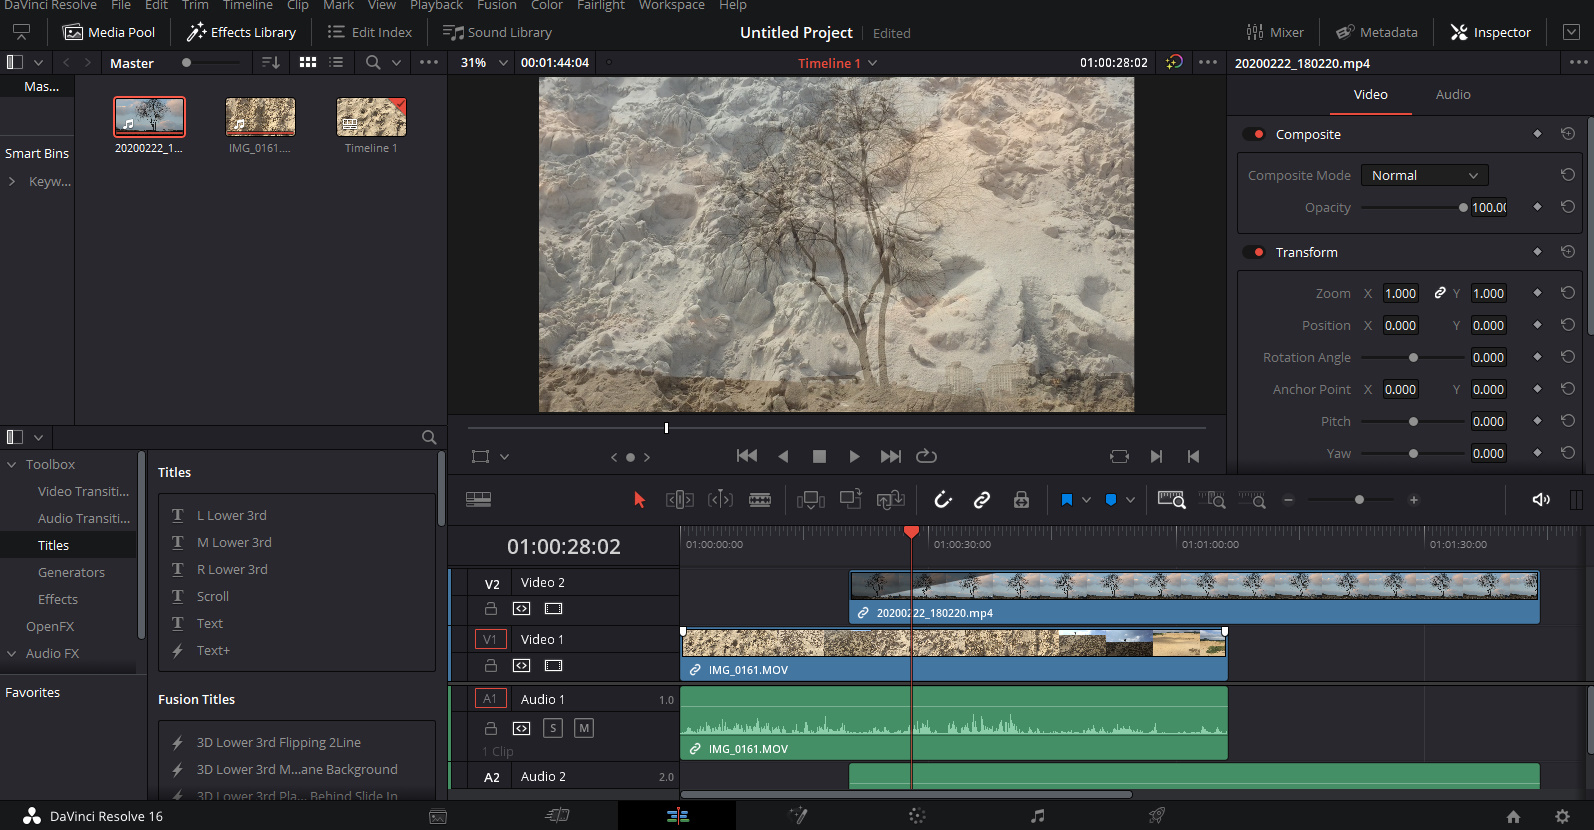Open the Edit Index panel
The height and width of the screenshot is (830, 1594).
click(x=369, y=32)
